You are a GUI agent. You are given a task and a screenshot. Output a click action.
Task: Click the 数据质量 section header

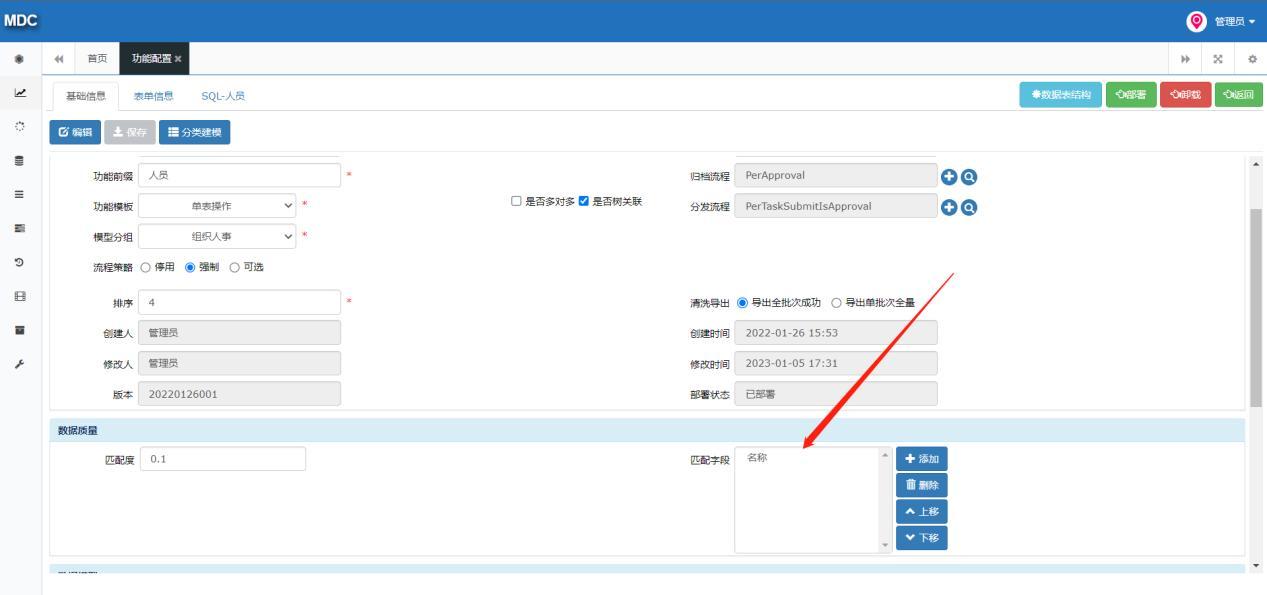[647, 431]
